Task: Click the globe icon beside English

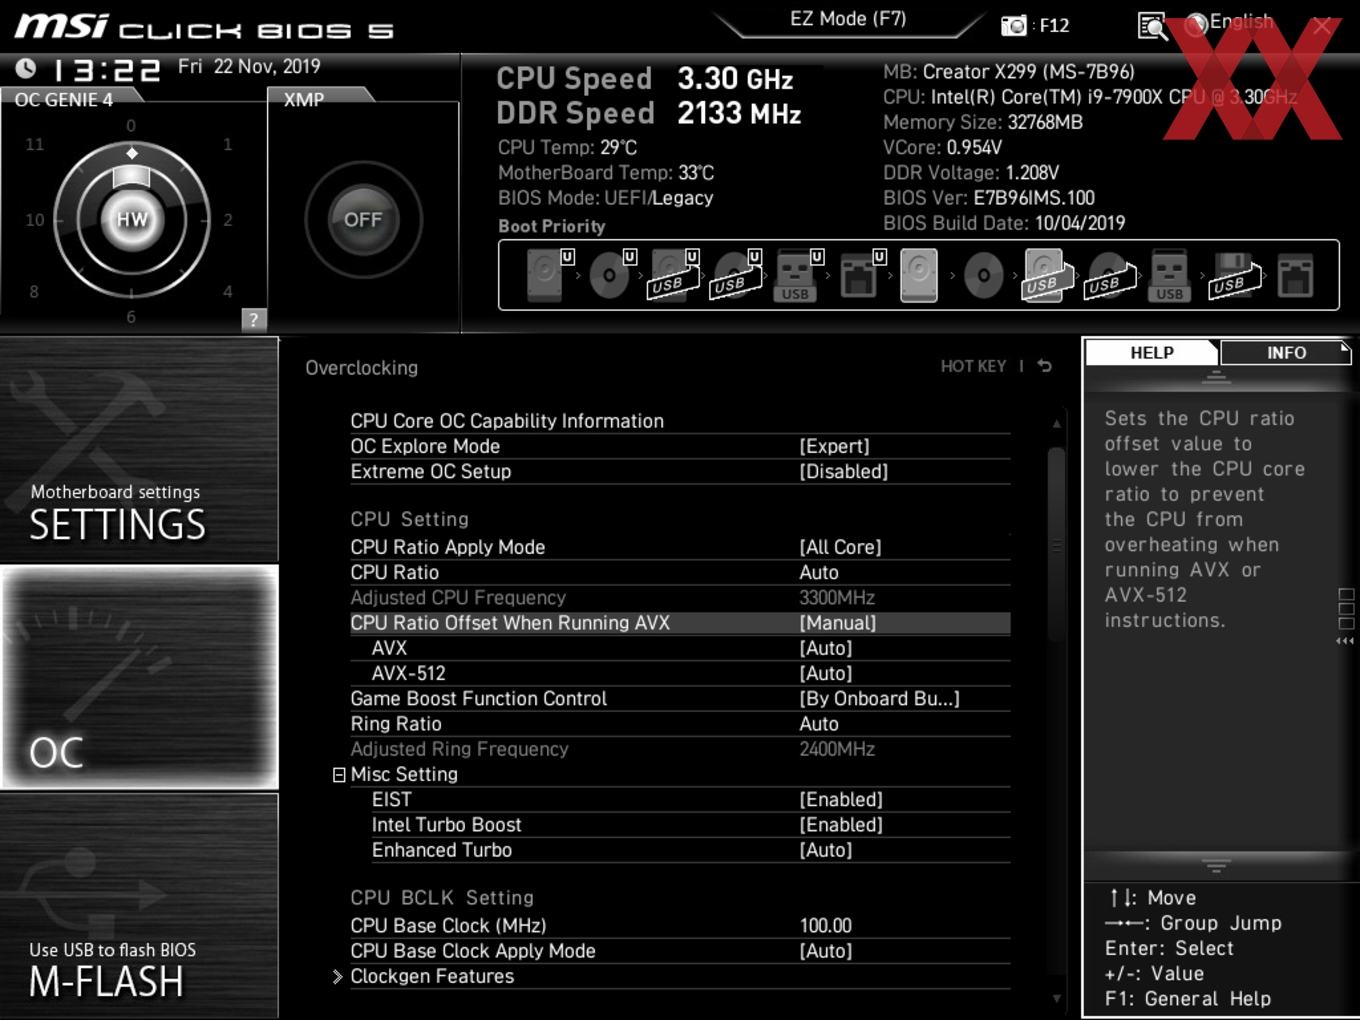Action: coord(1196,25)
